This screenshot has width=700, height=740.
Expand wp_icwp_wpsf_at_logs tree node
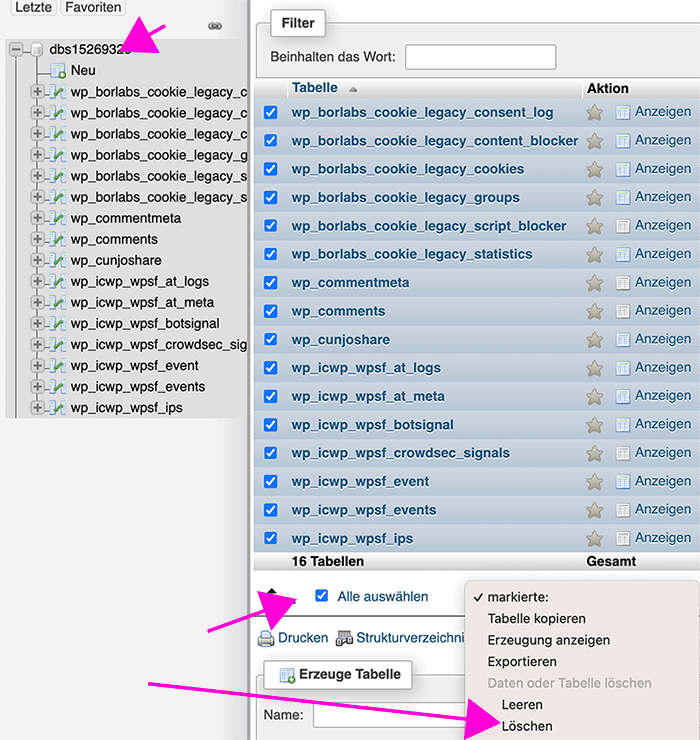[x=38, y=281]
